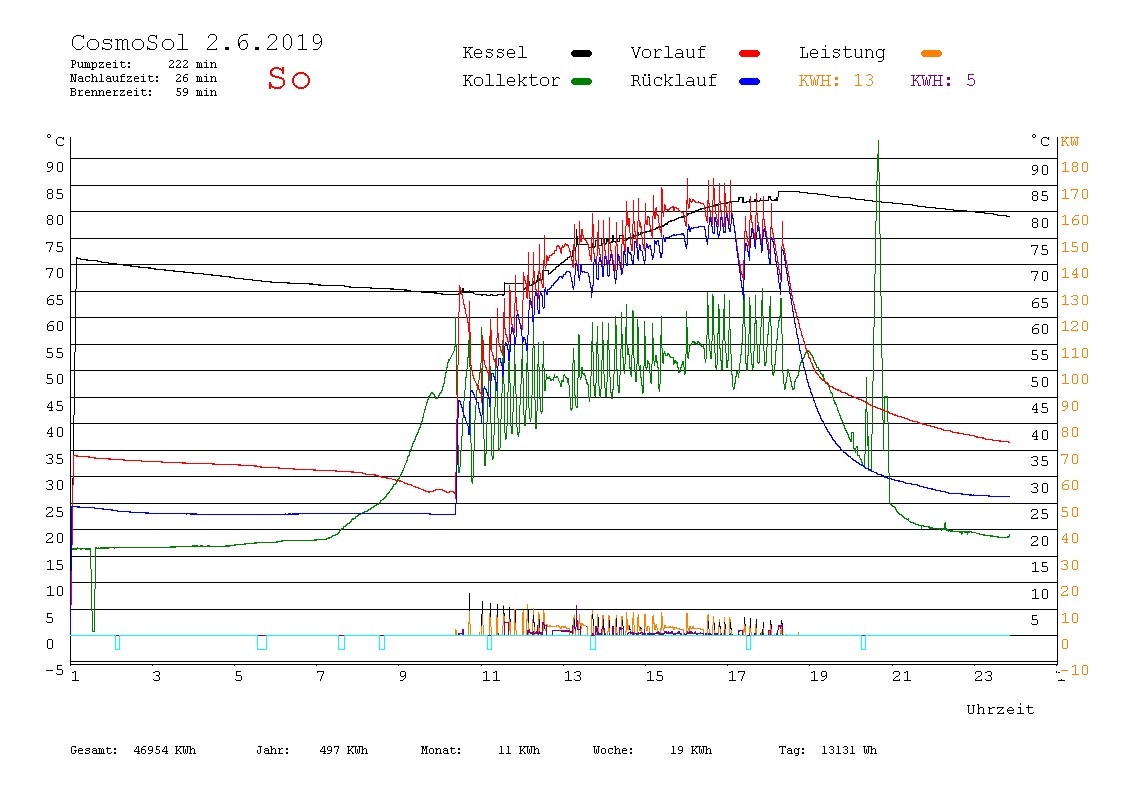Click the black Kessel legend swatch
The height and width of the screenshot is (812, 1148).
click(581, 53)
